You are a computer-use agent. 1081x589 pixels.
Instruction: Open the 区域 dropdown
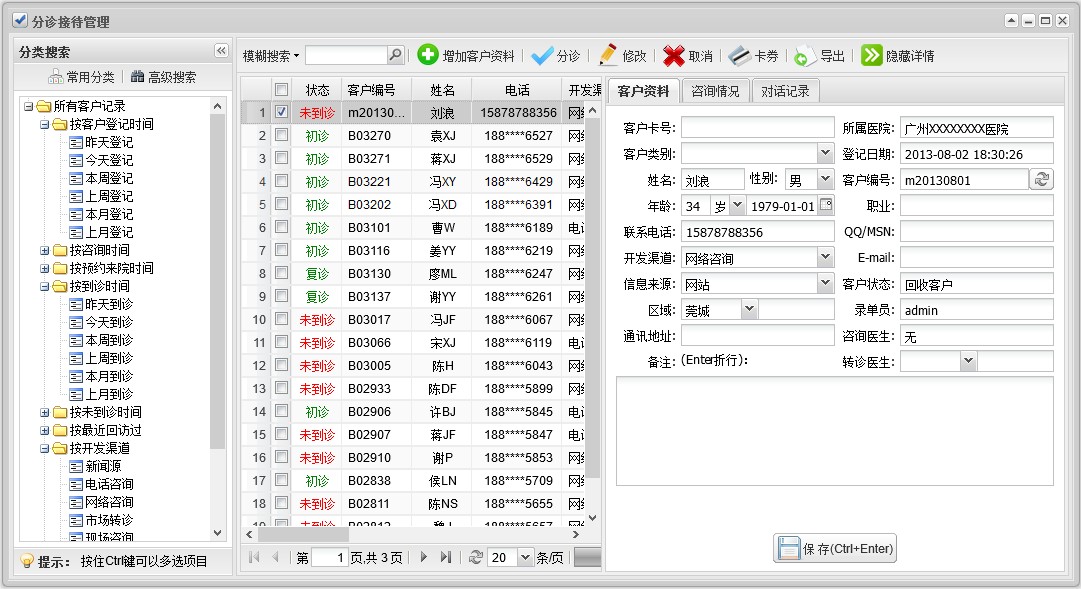point(750,309)
